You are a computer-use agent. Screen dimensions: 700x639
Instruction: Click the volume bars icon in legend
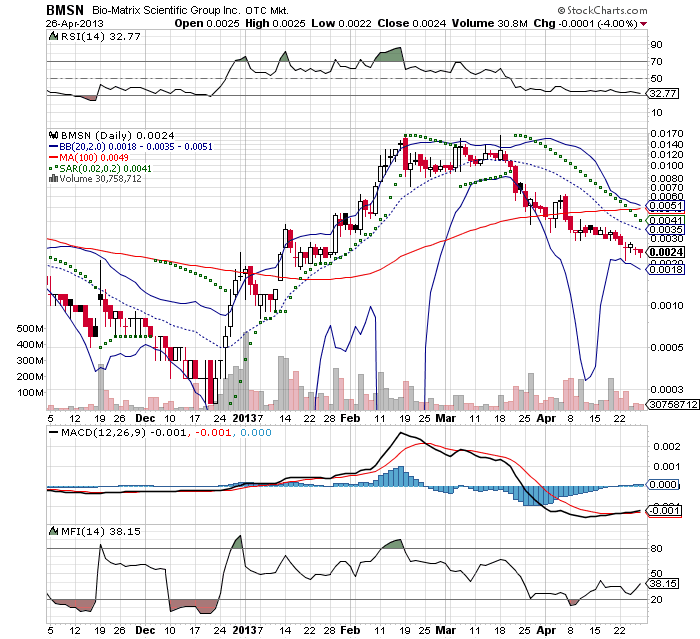point(53,179)
